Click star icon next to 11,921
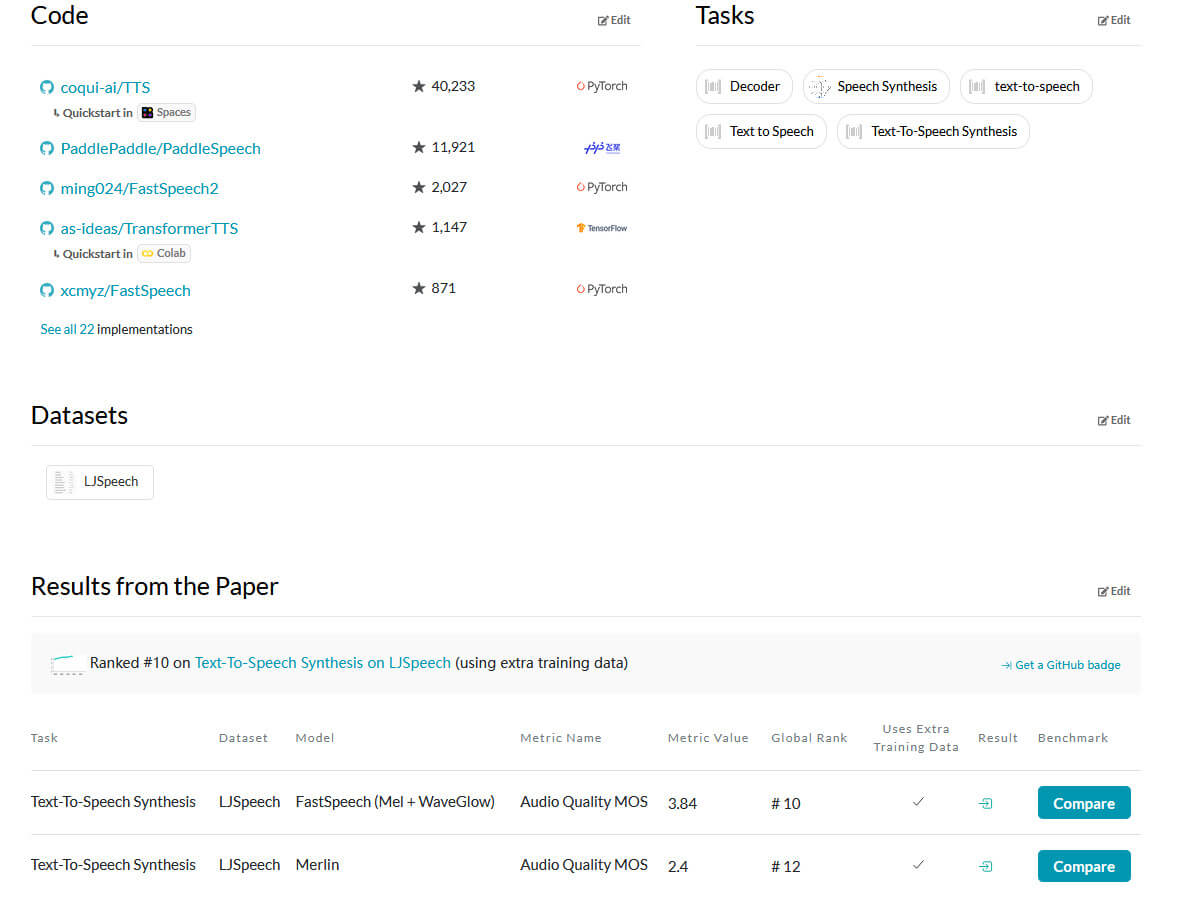1195x897 pixels. (x=418, y=147)
